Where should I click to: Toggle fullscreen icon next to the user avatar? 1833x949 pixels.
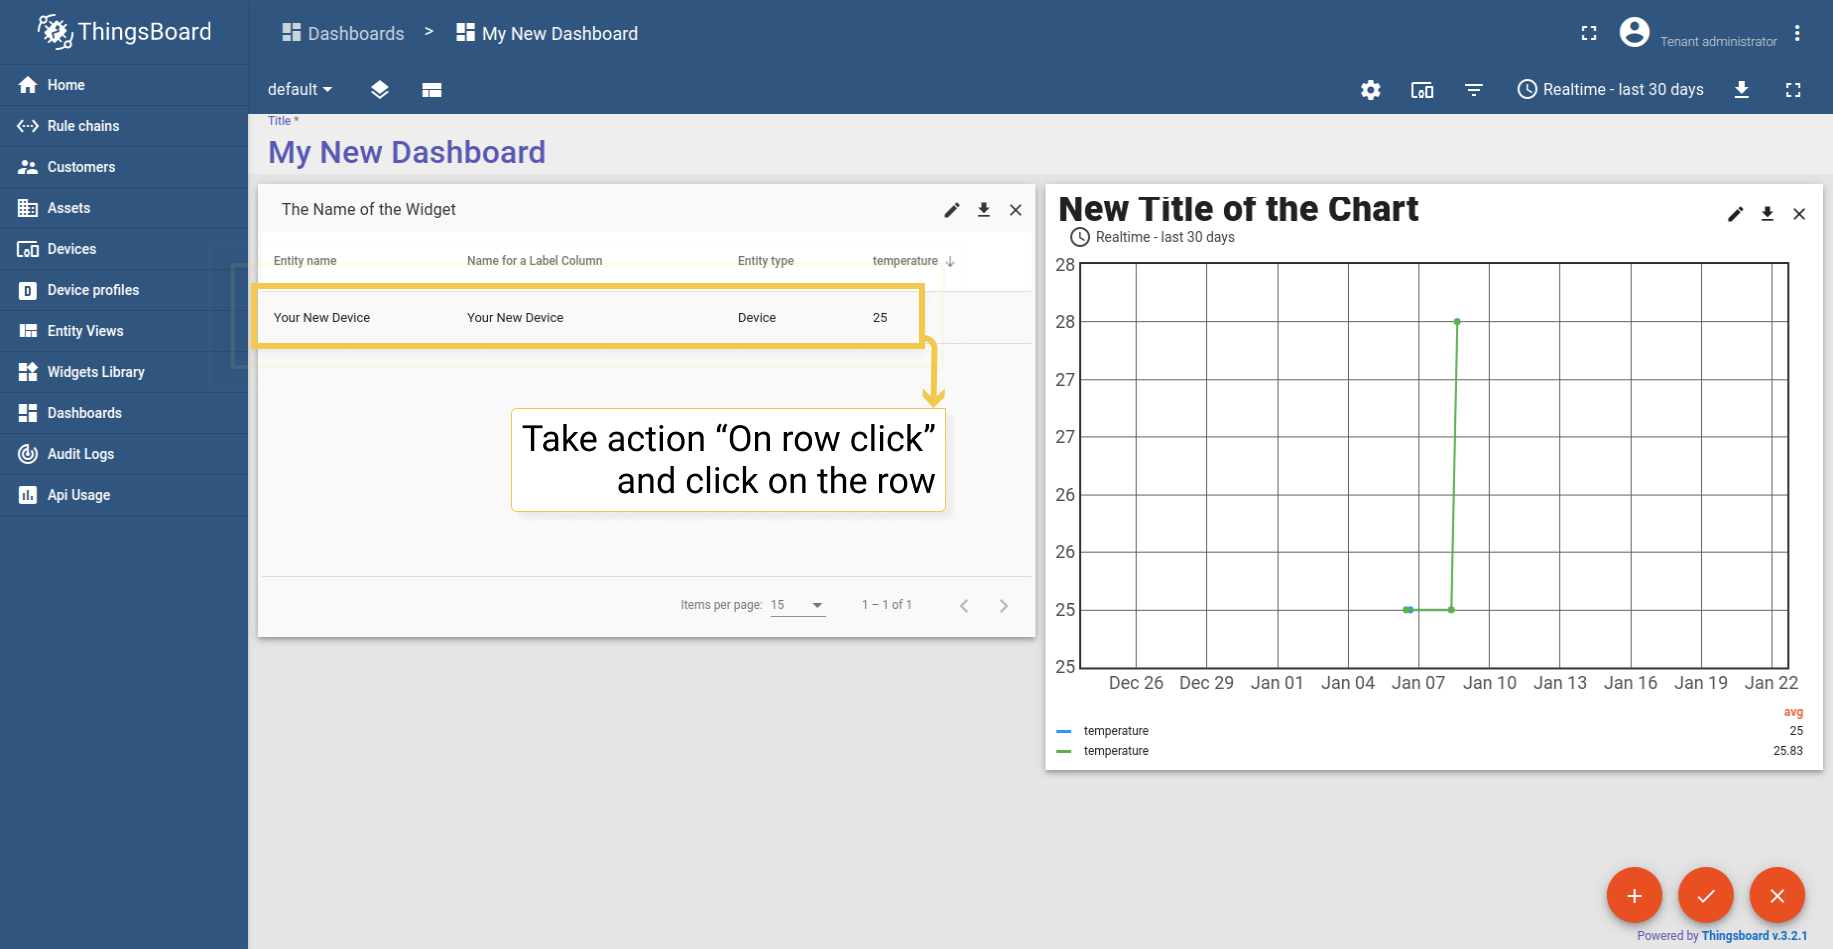tap(1589, 33)
